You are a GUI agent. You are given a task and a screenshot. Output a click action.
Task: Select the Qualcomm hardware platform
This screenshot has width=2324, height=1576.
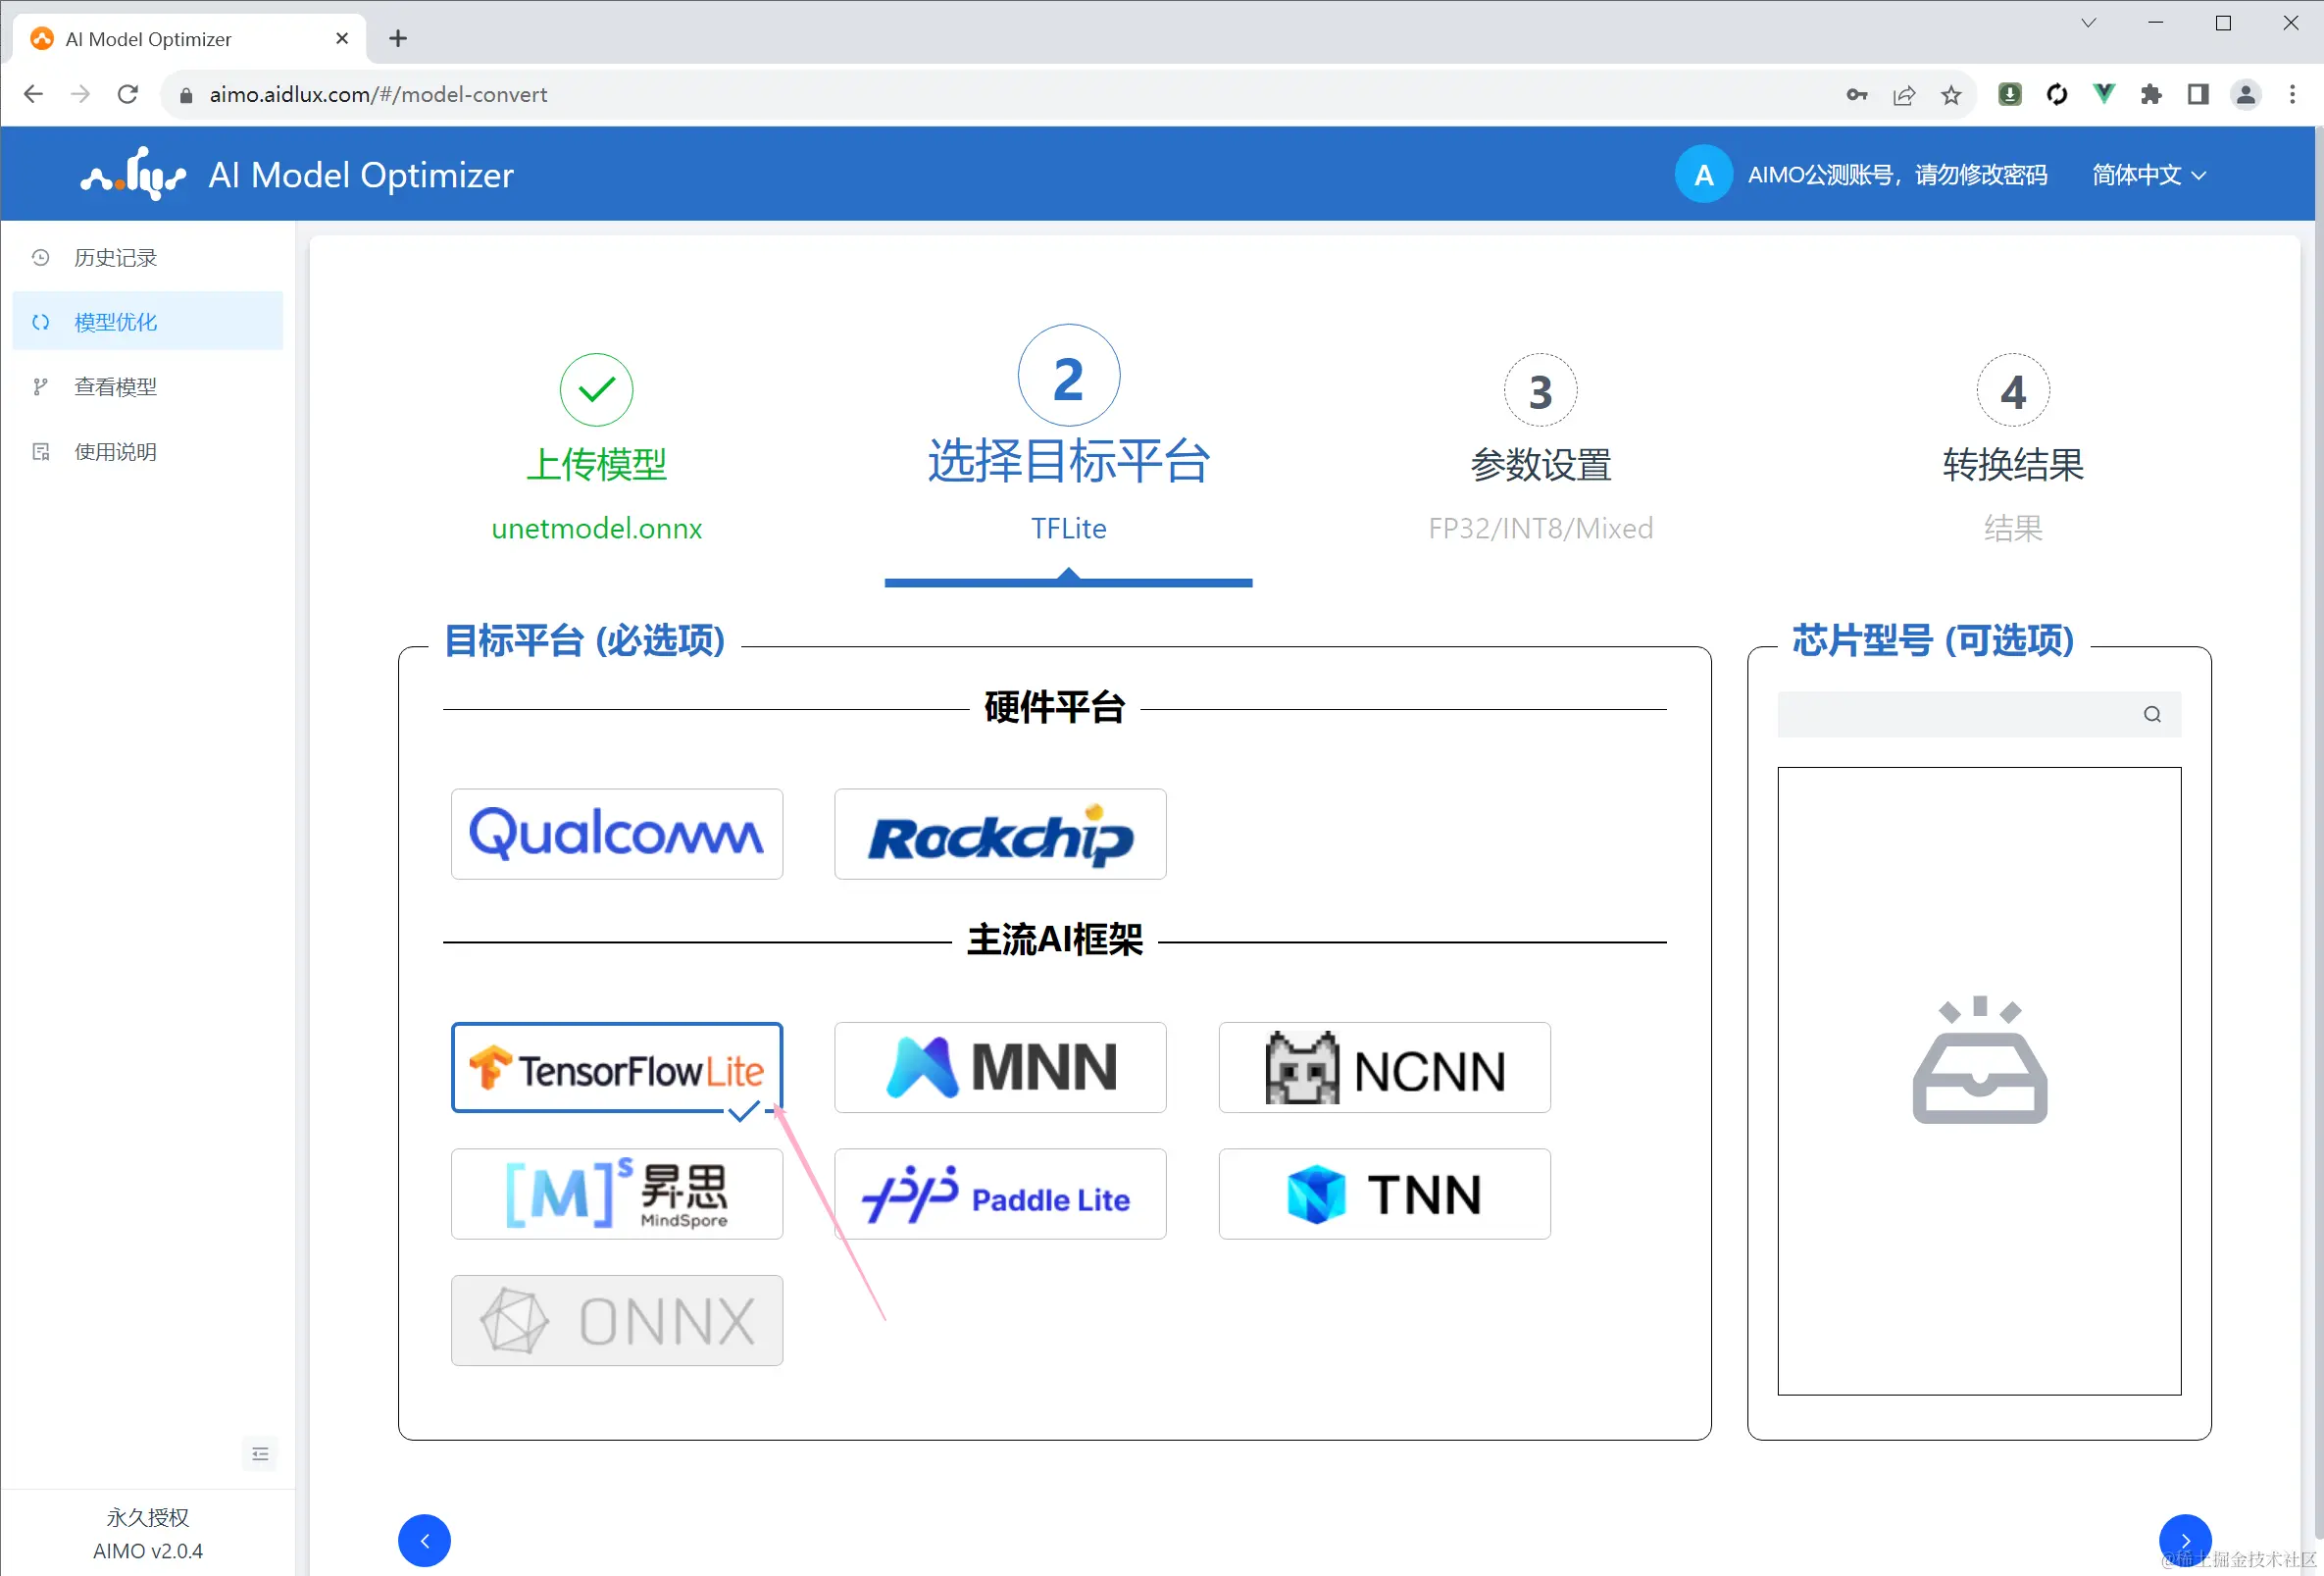pyautogui.click(x=616, y=833)
